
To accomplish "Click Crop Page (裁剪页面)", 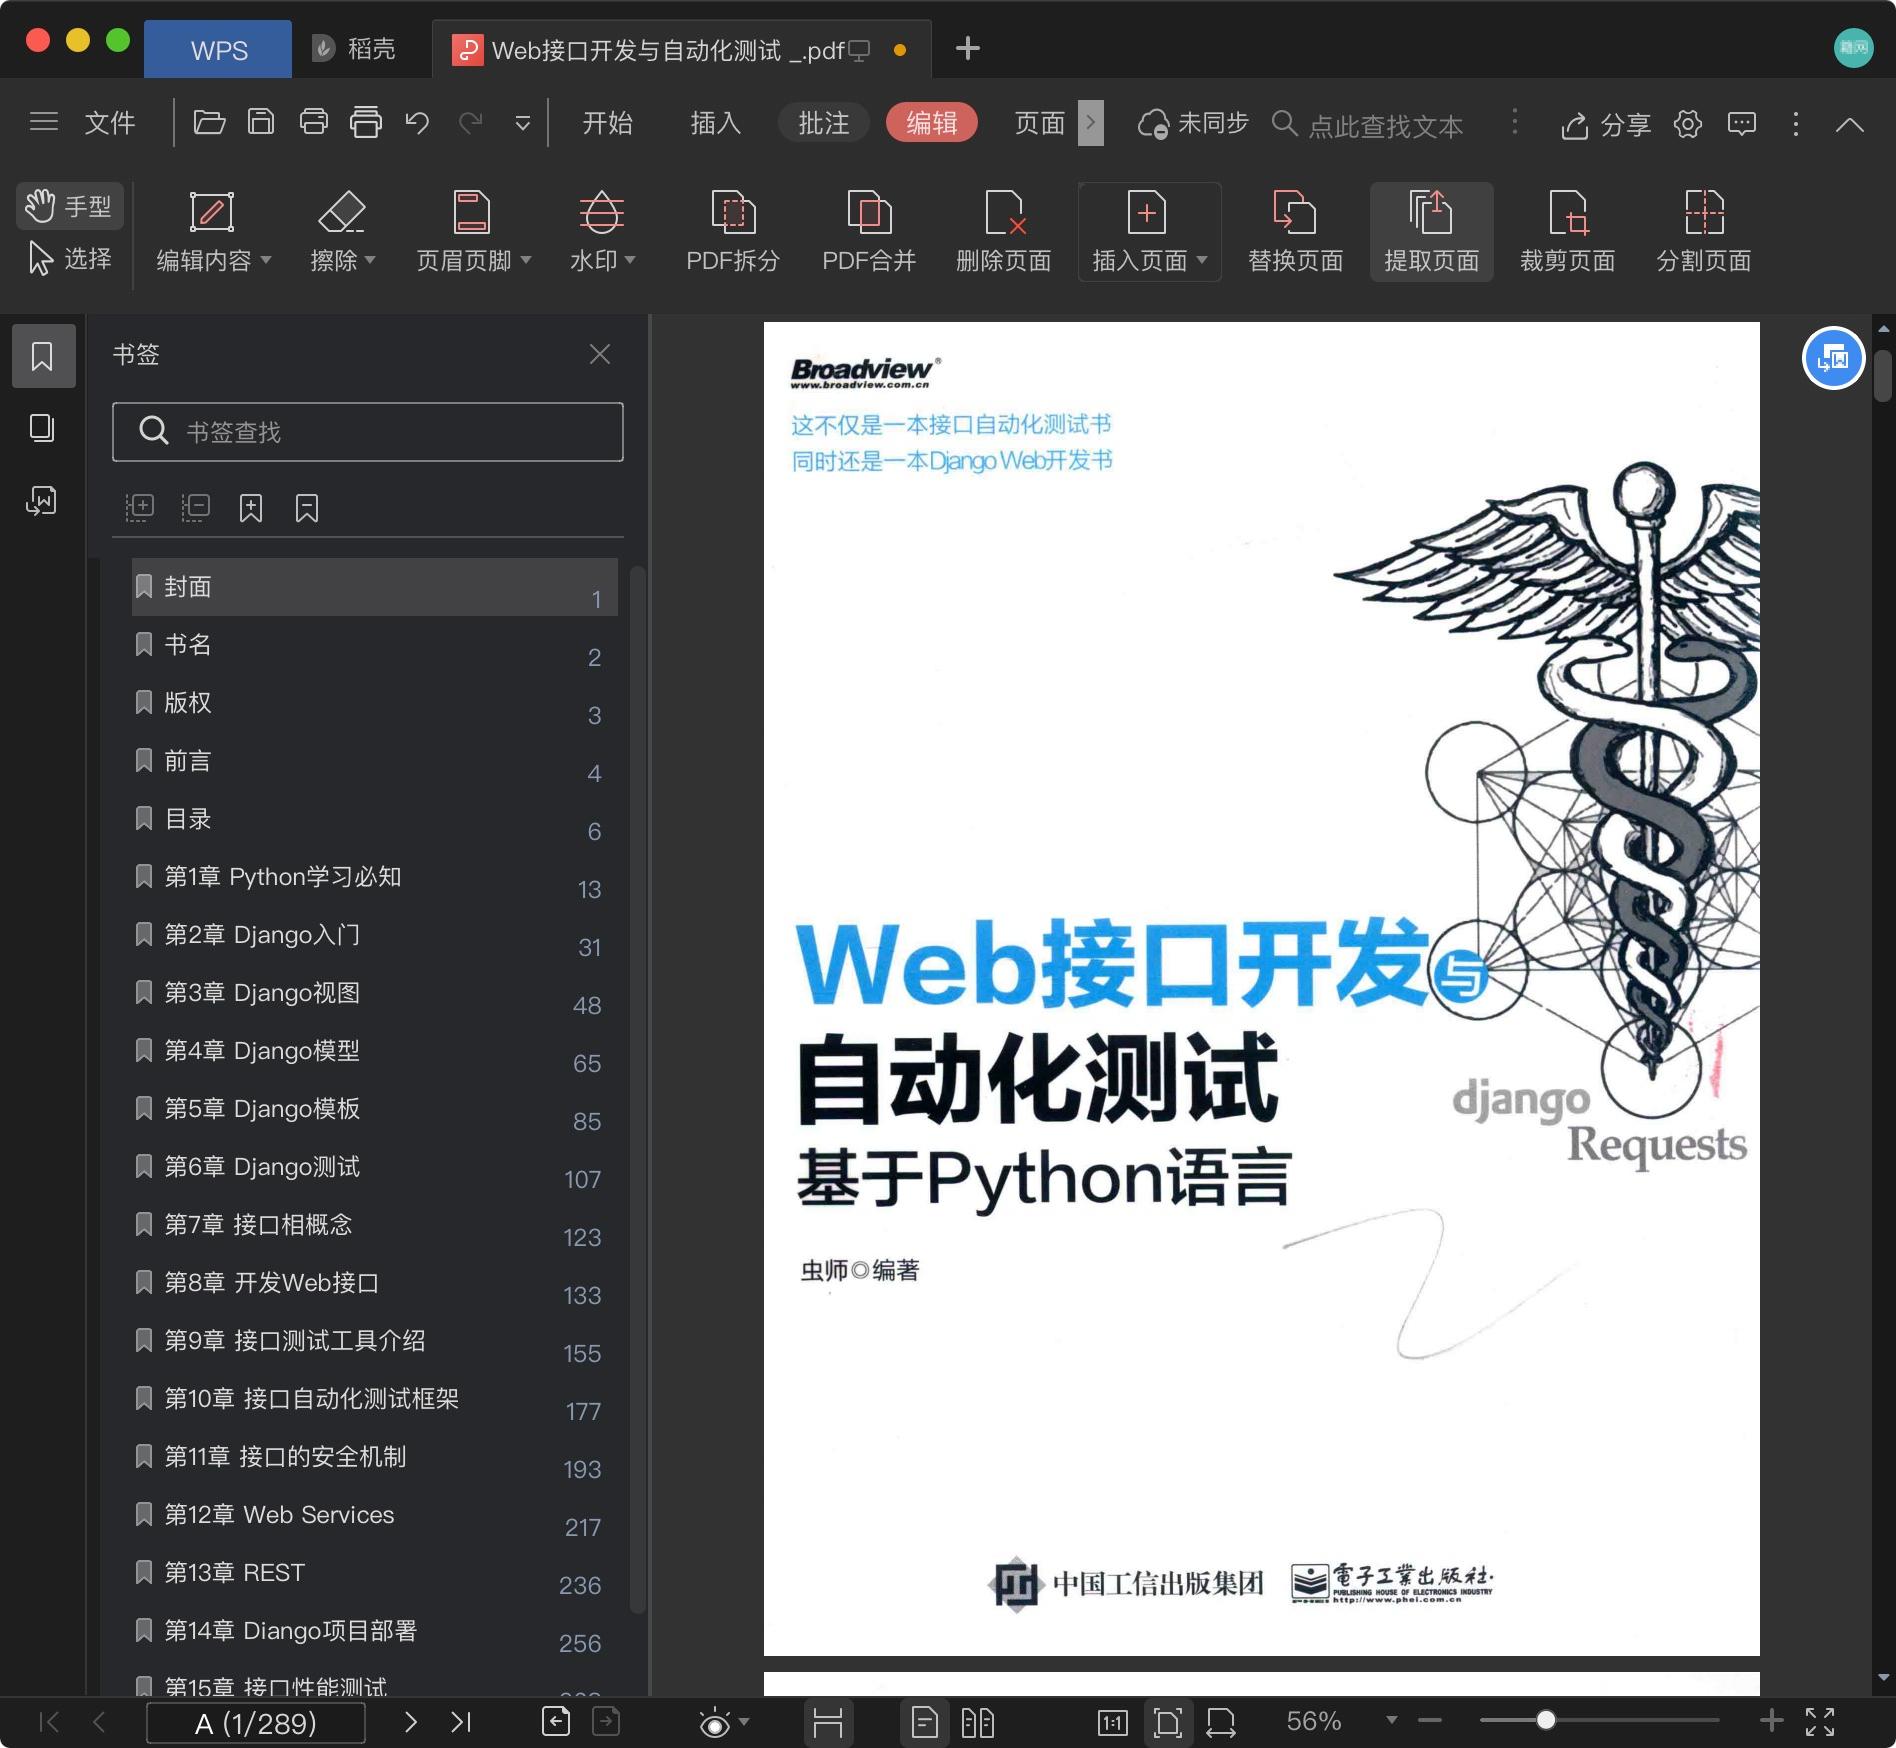I will coord(1568,232).
